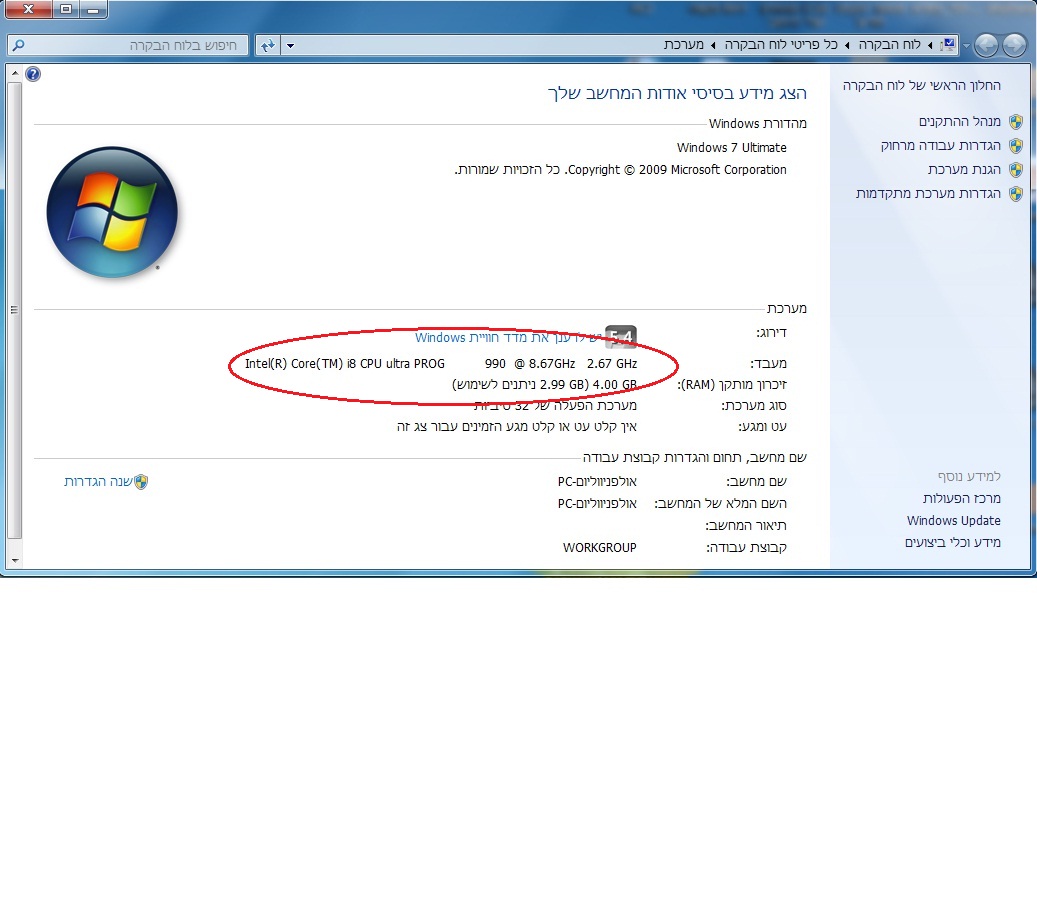The height and width of the screenshot is (908, 1037).
Task: Click the refresh arrows button
Action: (267, 45)
